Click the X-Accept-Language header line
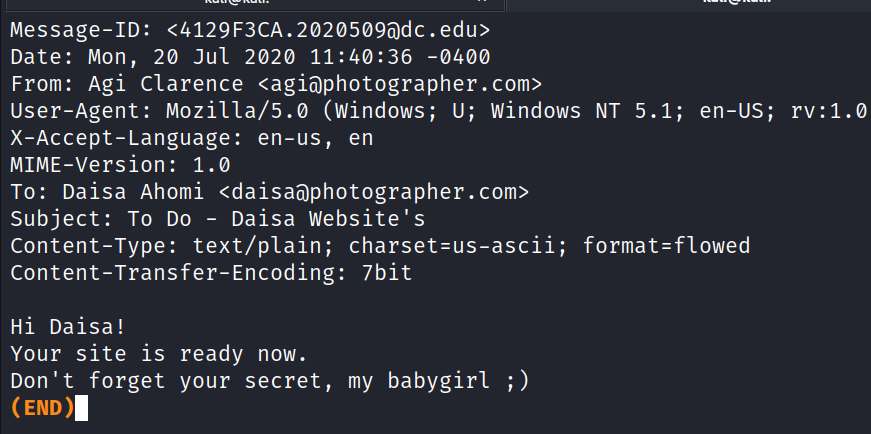871x434 pixels. [192, 138]
